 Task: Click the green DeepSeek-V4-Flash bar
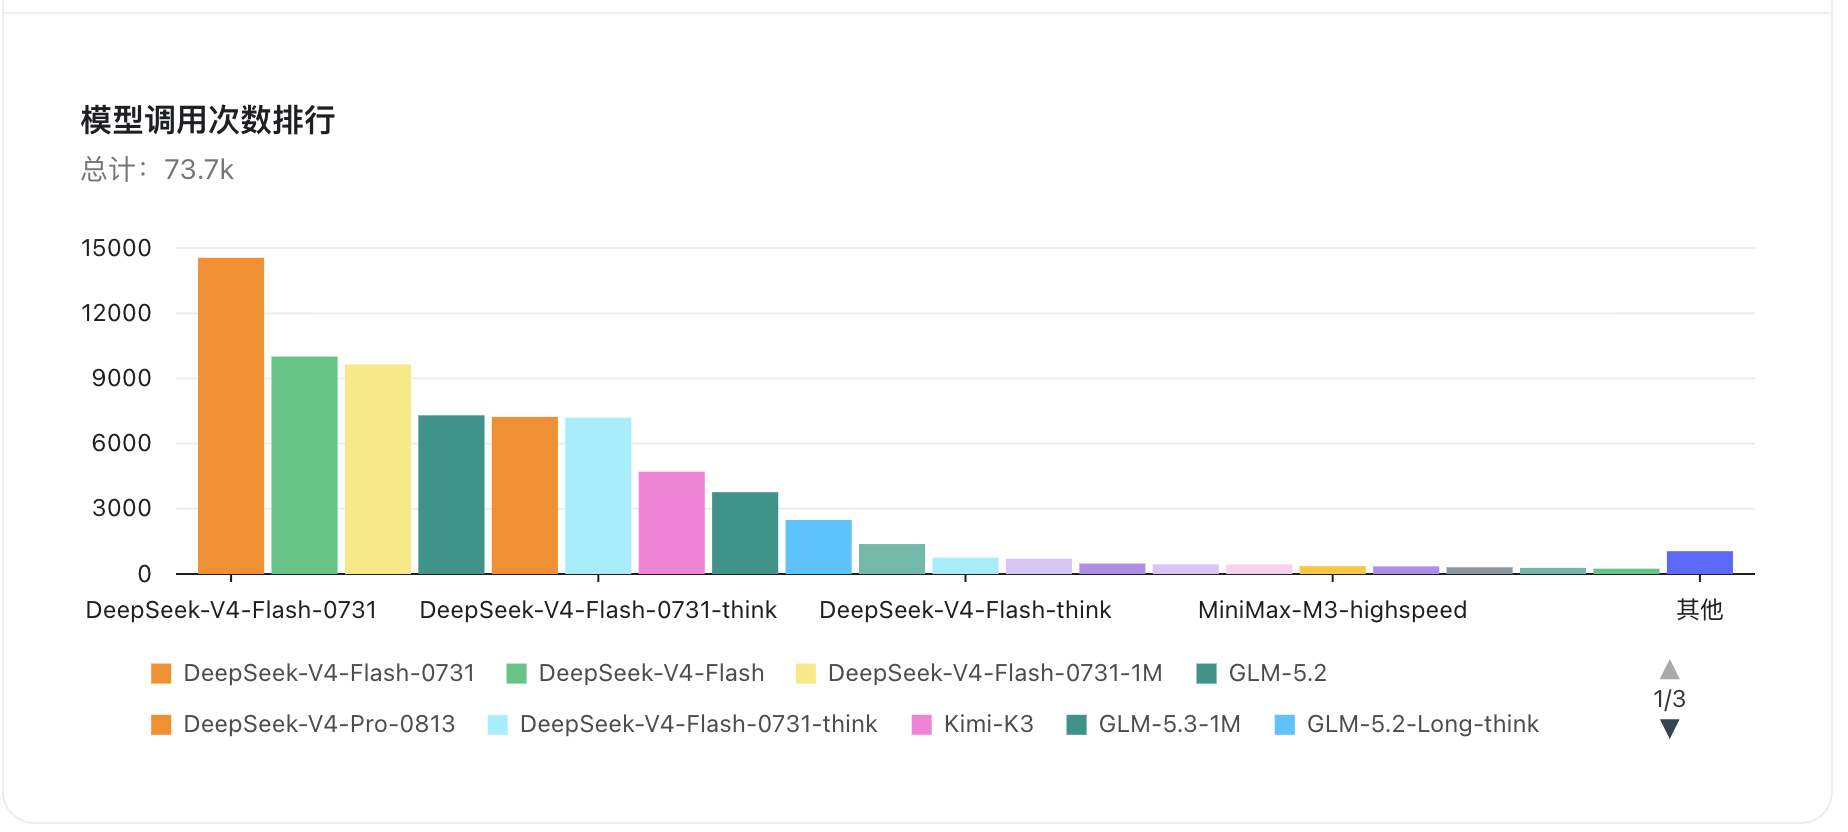[304, 465]
